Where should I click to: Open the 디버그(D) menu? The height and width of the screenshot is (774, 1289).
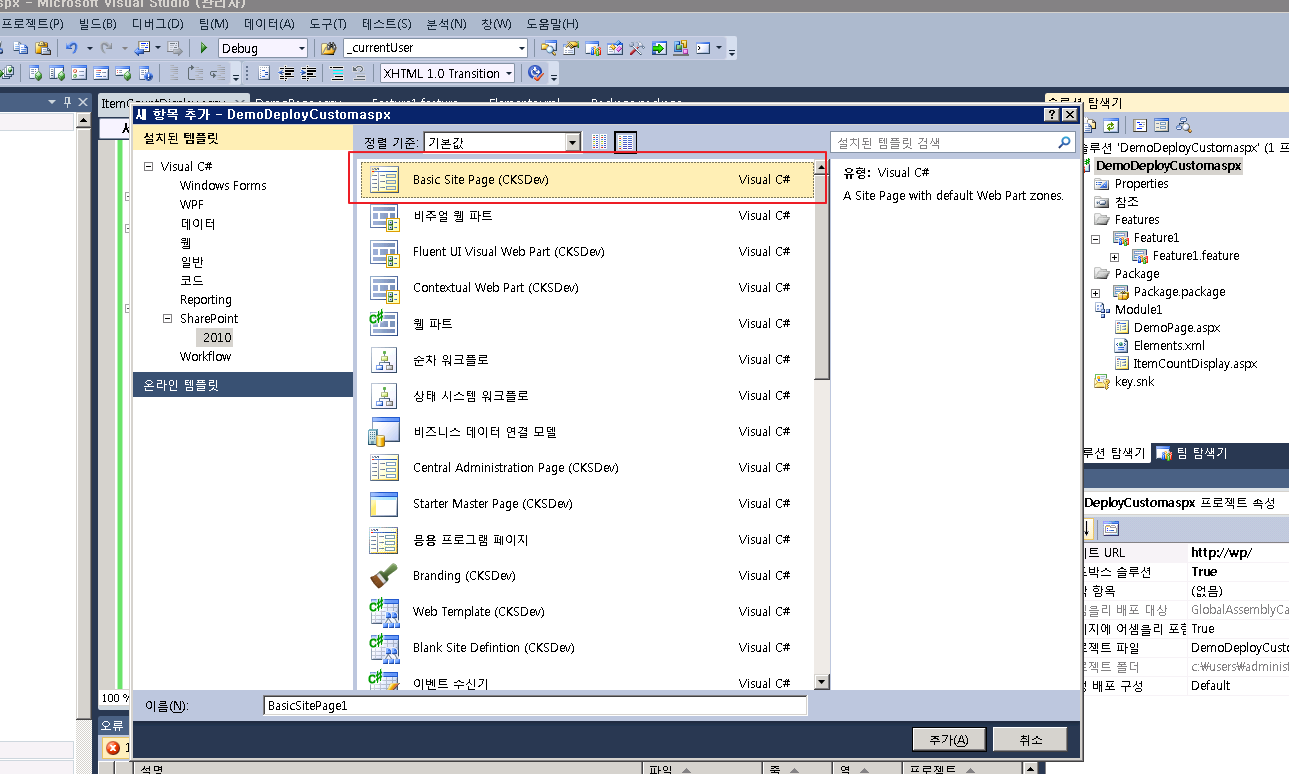click(x=158, y=23)
